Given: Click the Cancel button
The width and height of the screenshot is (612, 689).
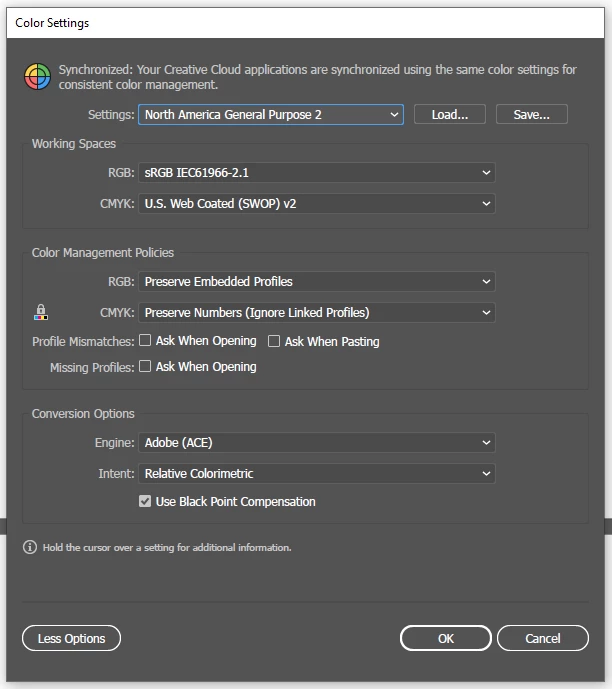Looking at the screenshot, I should [543, 638].
